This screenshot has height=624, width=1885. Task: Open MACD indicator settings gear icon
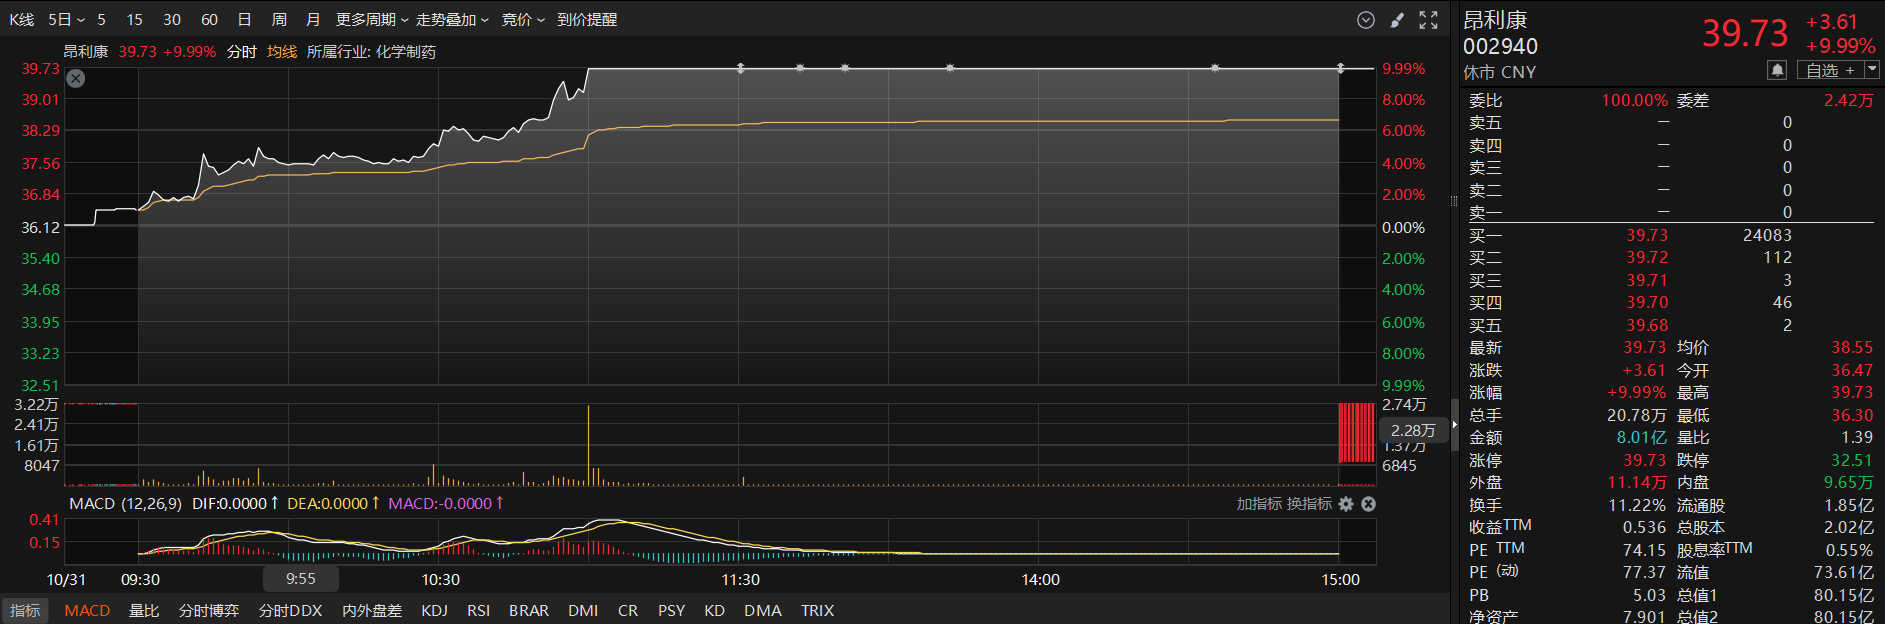[1346, 504]
